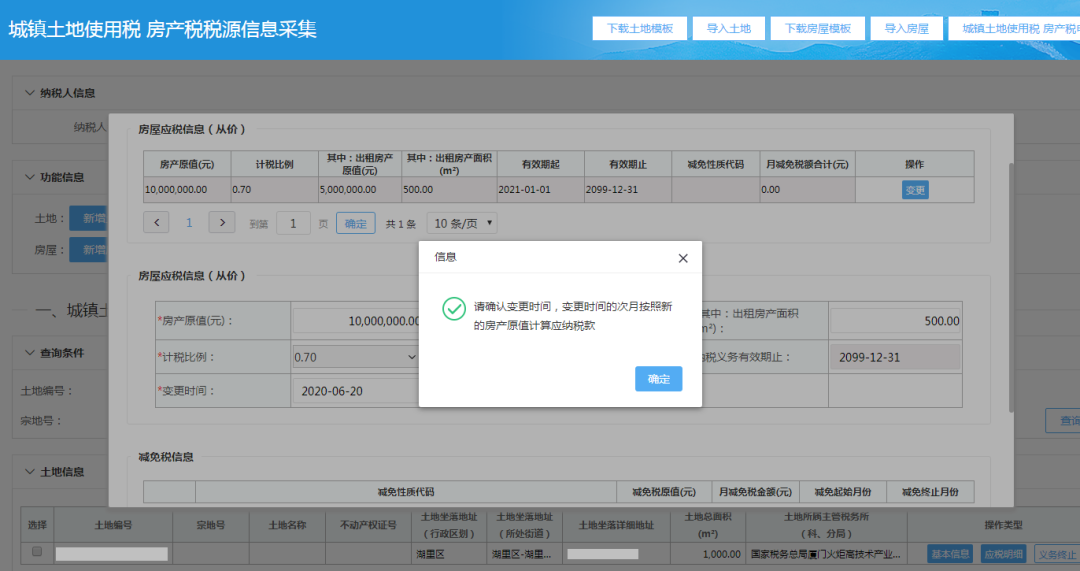
Task: Click the 10,000,000.00 房产原值 table cell
Action: click(x=187, y=189)
